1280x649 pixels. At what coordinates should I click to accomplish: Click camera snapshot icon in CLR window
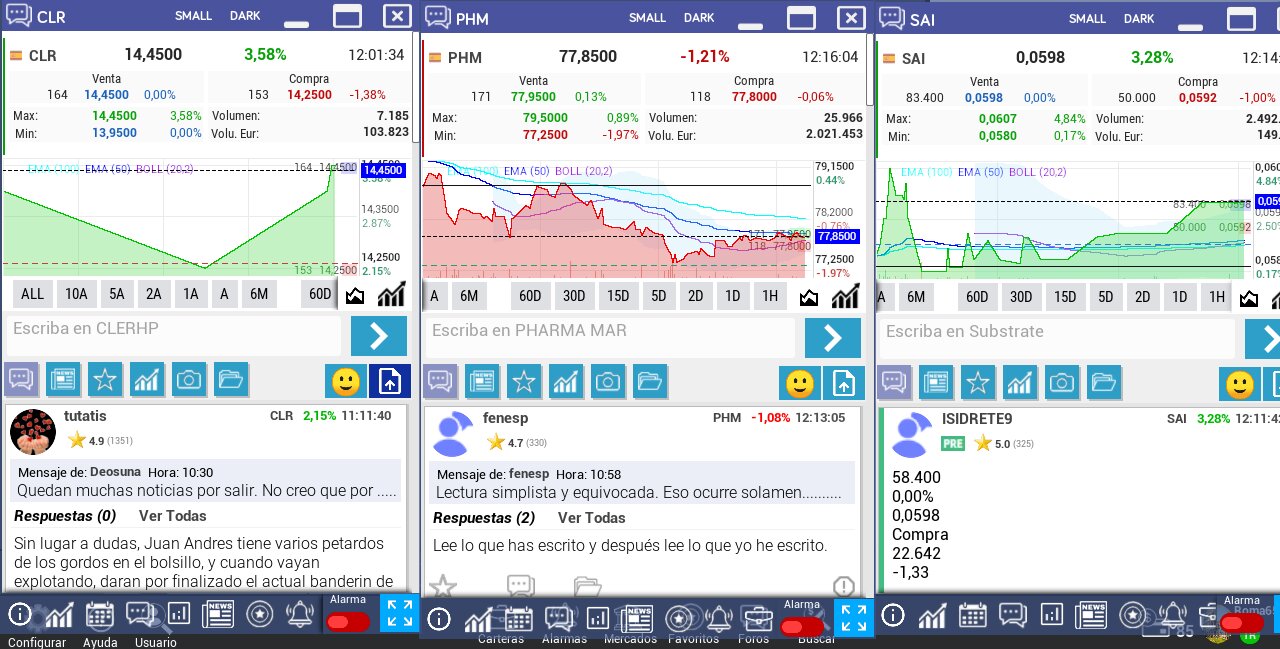pos(189,380)
